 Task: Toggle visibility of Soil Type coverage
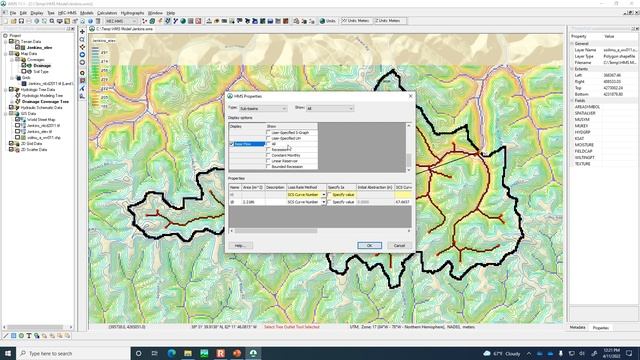click(x=24, y=71)
